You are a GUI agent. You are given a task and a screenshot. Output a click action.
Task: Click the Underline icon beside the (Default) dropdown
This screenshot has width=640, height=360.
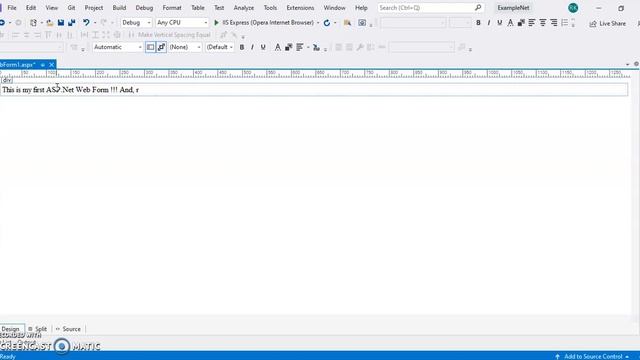click(x=263, y=47)
